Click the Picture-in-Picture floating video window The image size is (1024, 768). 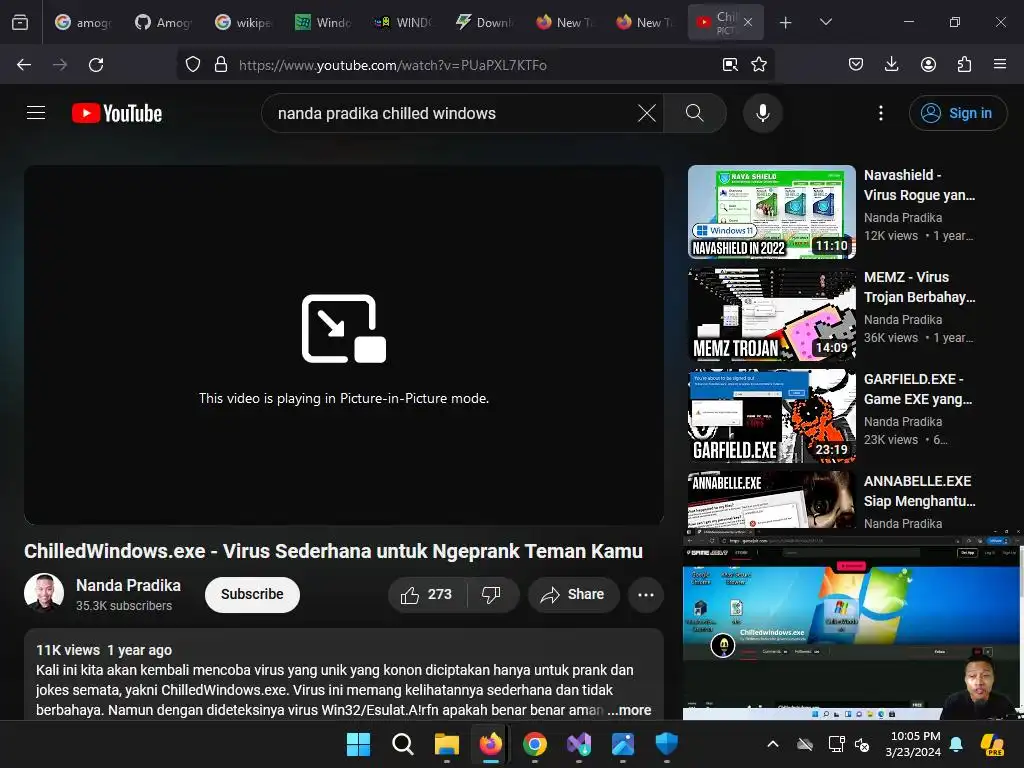pos(853,624)
